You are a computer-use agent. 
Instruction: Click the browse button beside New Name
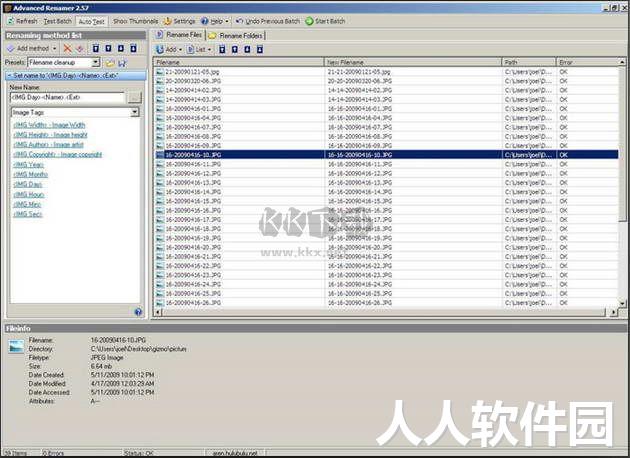(135, 98)
